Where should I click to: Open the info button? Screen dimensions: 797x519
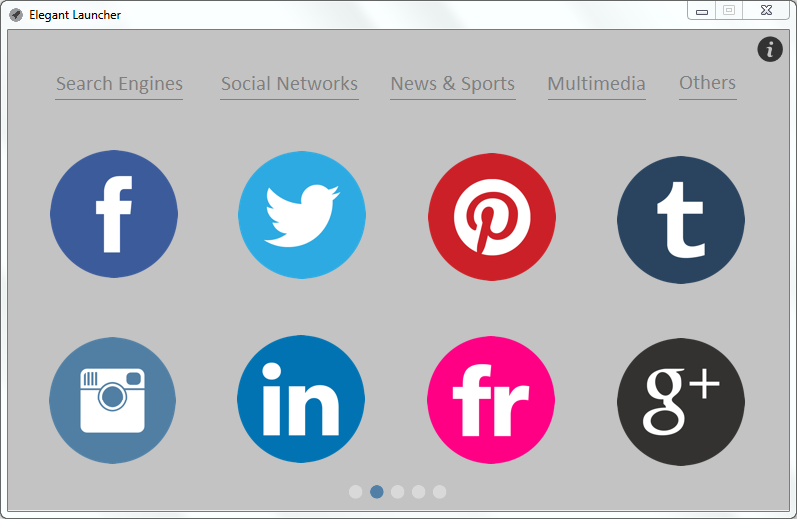tap(770, 49)
